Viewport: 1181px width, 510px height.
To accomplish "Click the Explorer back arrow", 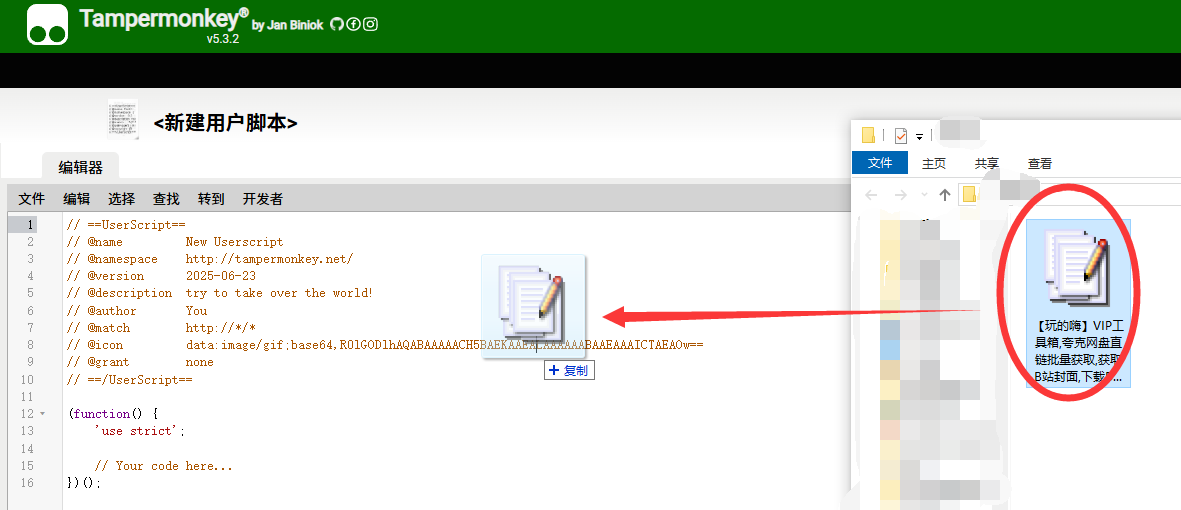I will tap(871, 194).
